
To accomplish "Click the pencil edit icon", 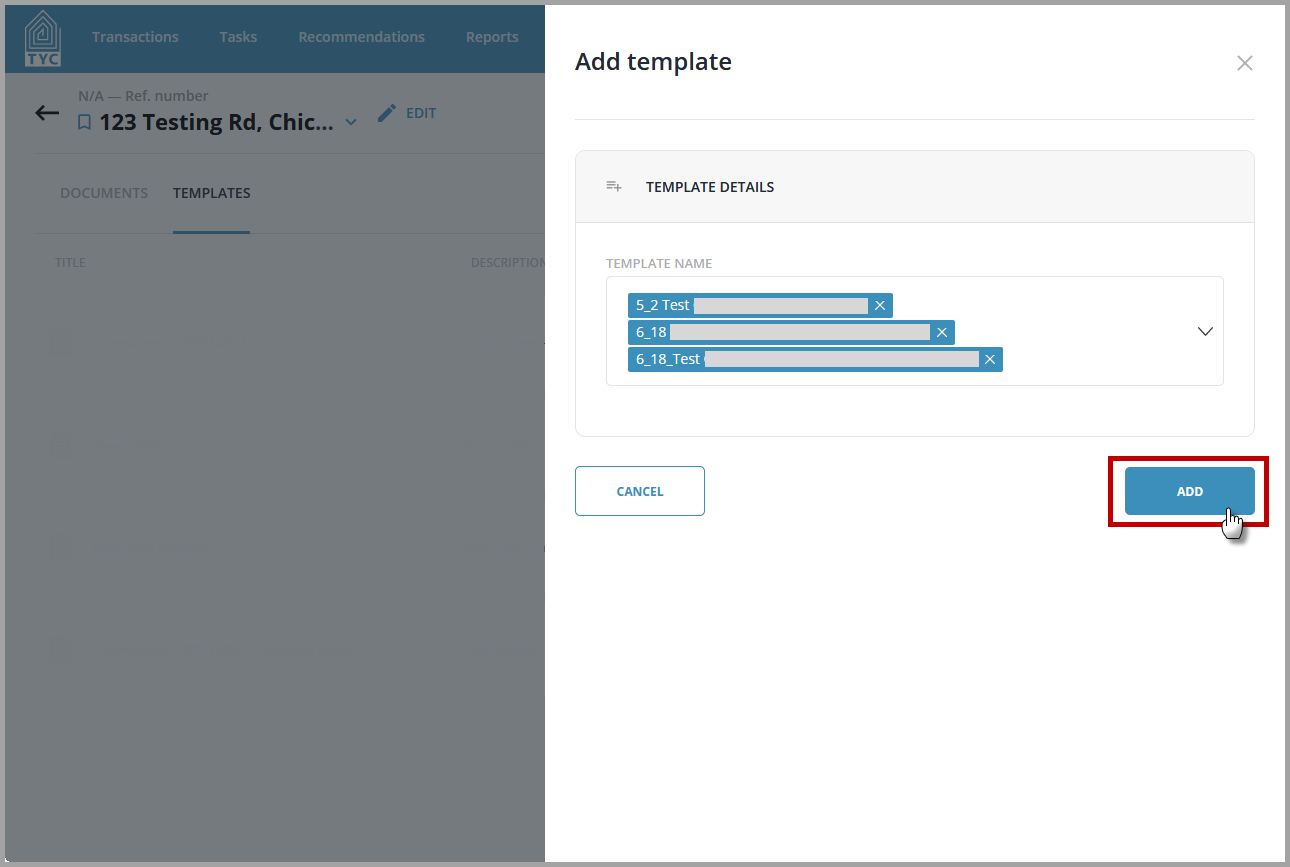I will [x=387, y=113].
